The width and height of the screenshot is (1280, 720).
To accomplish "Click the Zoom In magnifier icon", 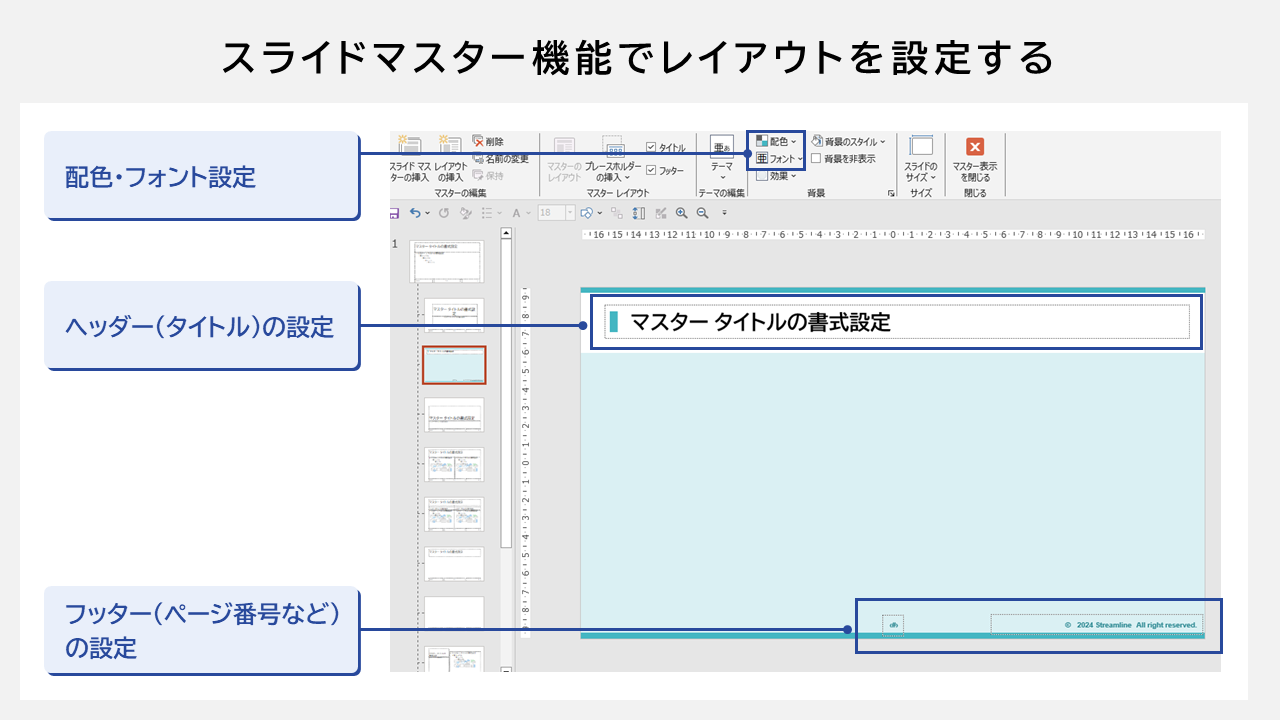I will [x=682, y=213].
